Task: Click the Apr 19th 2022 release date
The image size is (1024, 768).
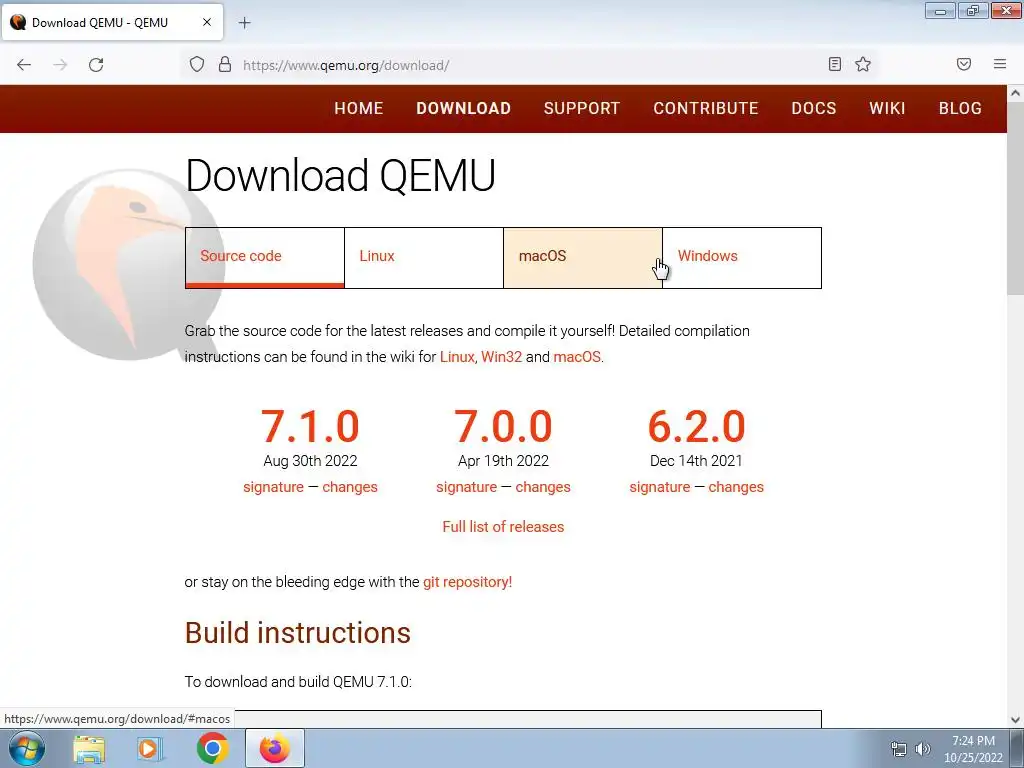Action: pyautogui.click(x=504, y=461)
